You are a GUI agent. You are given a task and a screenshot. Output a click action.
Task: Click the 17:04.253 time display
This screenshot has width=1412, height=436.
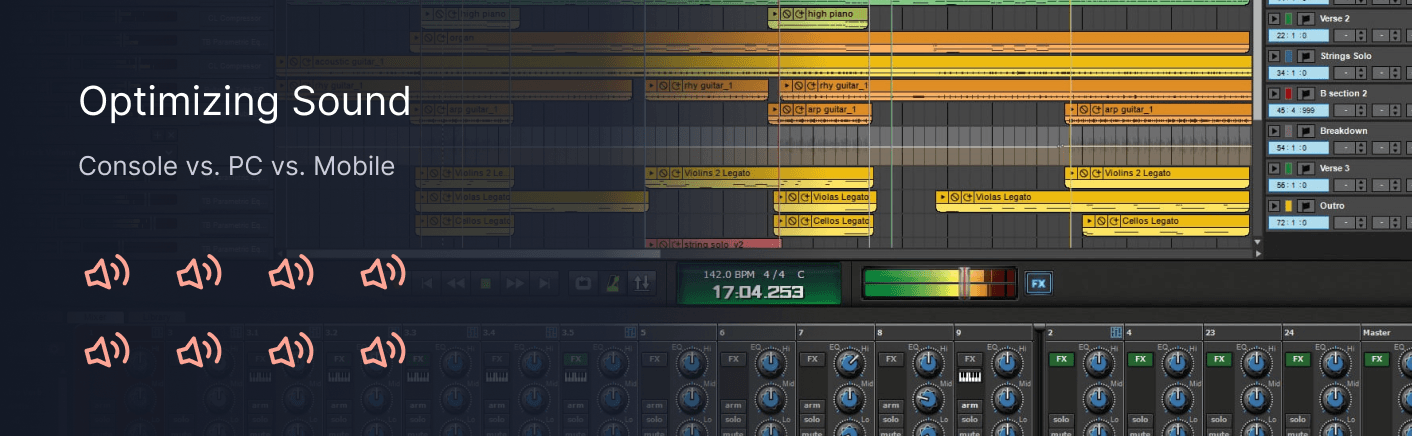coord(757,292)
